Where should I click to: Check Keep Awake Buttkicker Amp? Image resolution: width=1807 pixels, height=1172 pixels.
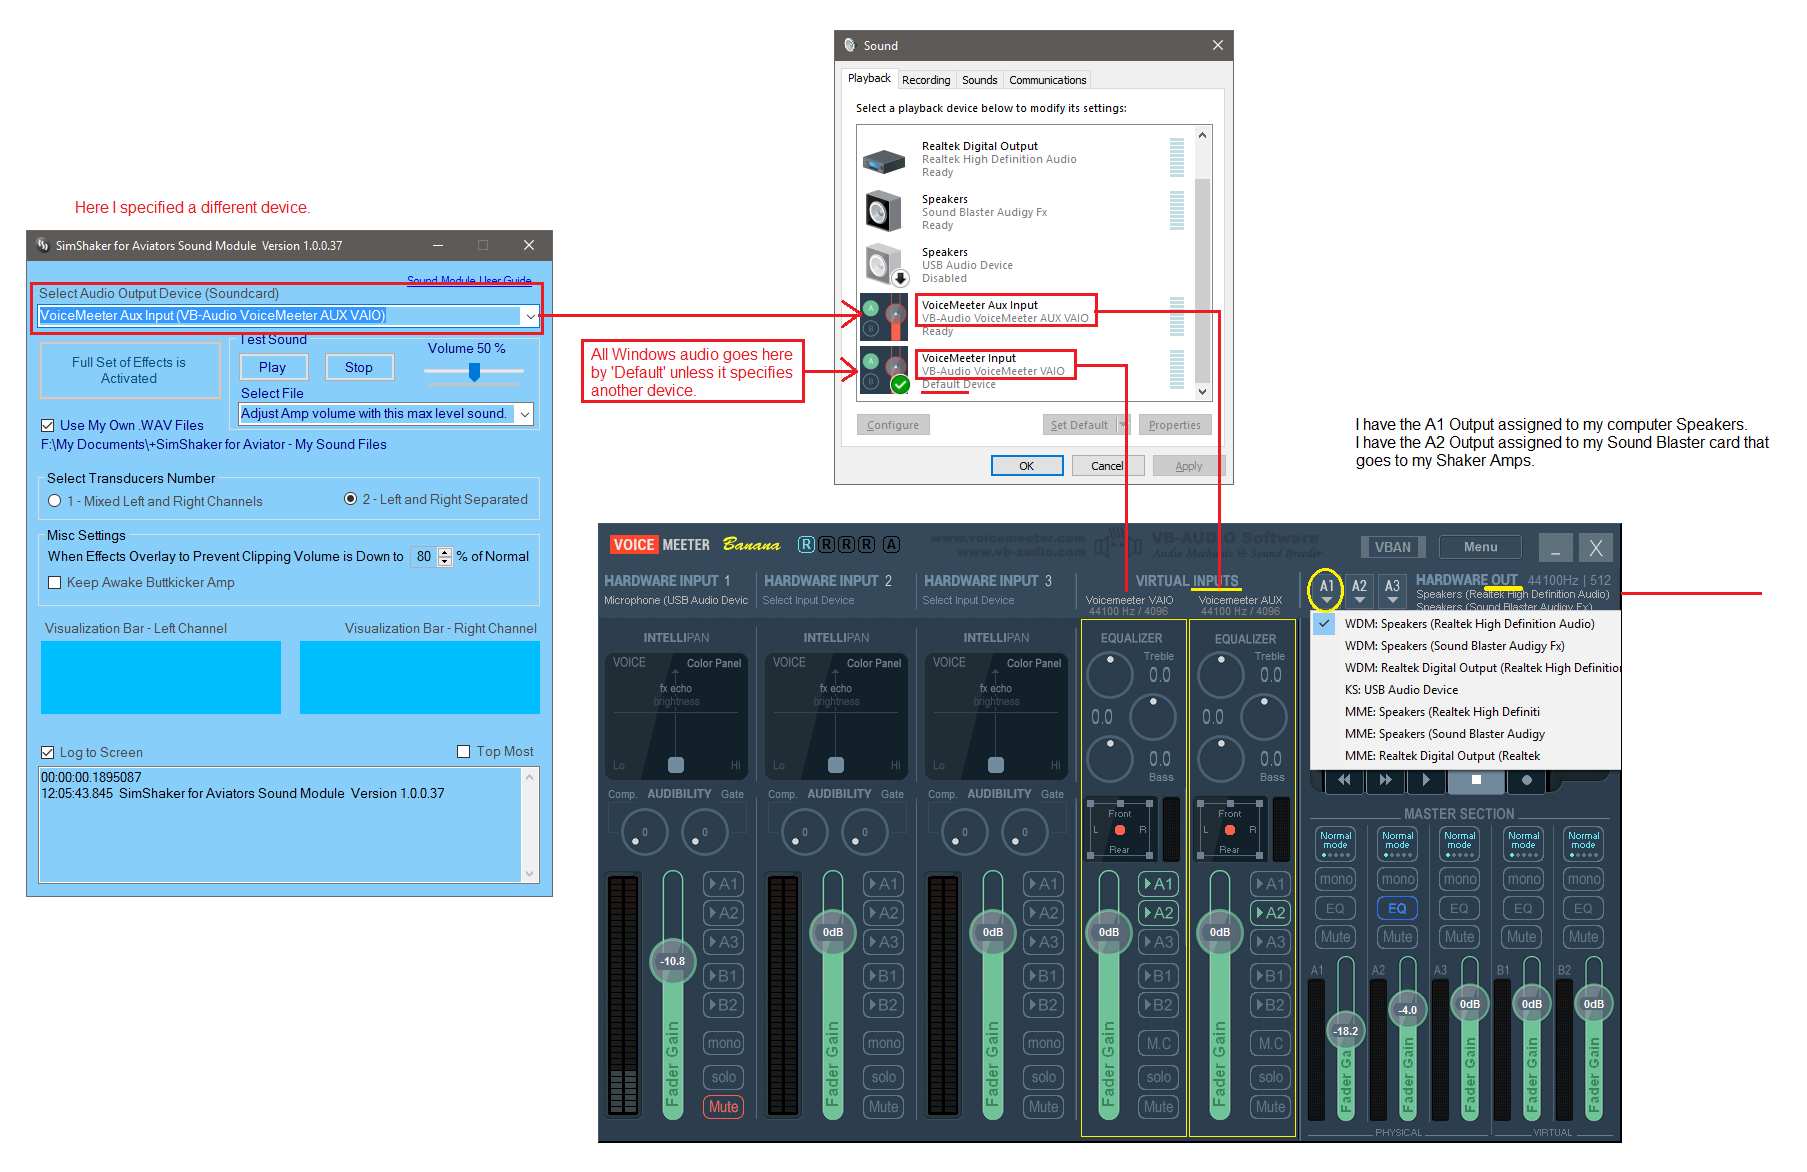(55, 582)
